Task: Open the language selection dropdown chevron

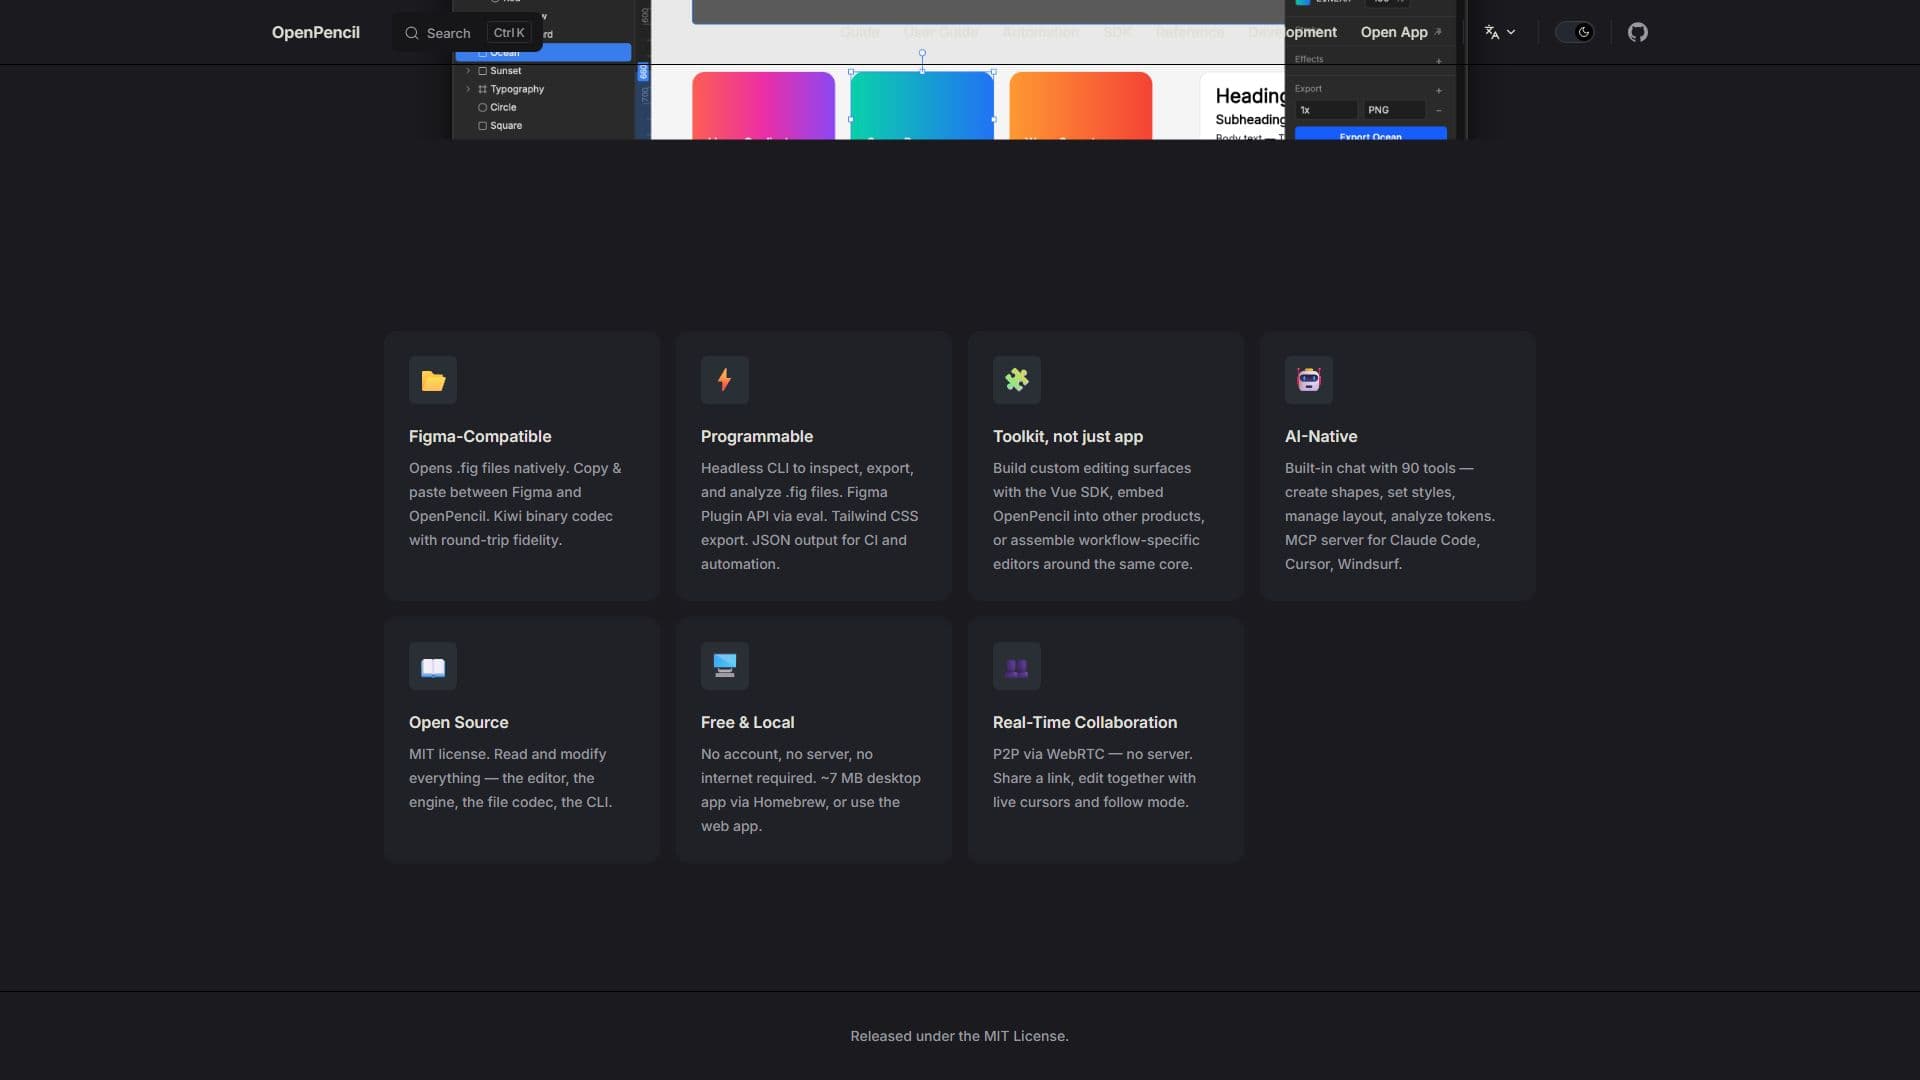Action: pyautogui.click(x=1510, y=32)
